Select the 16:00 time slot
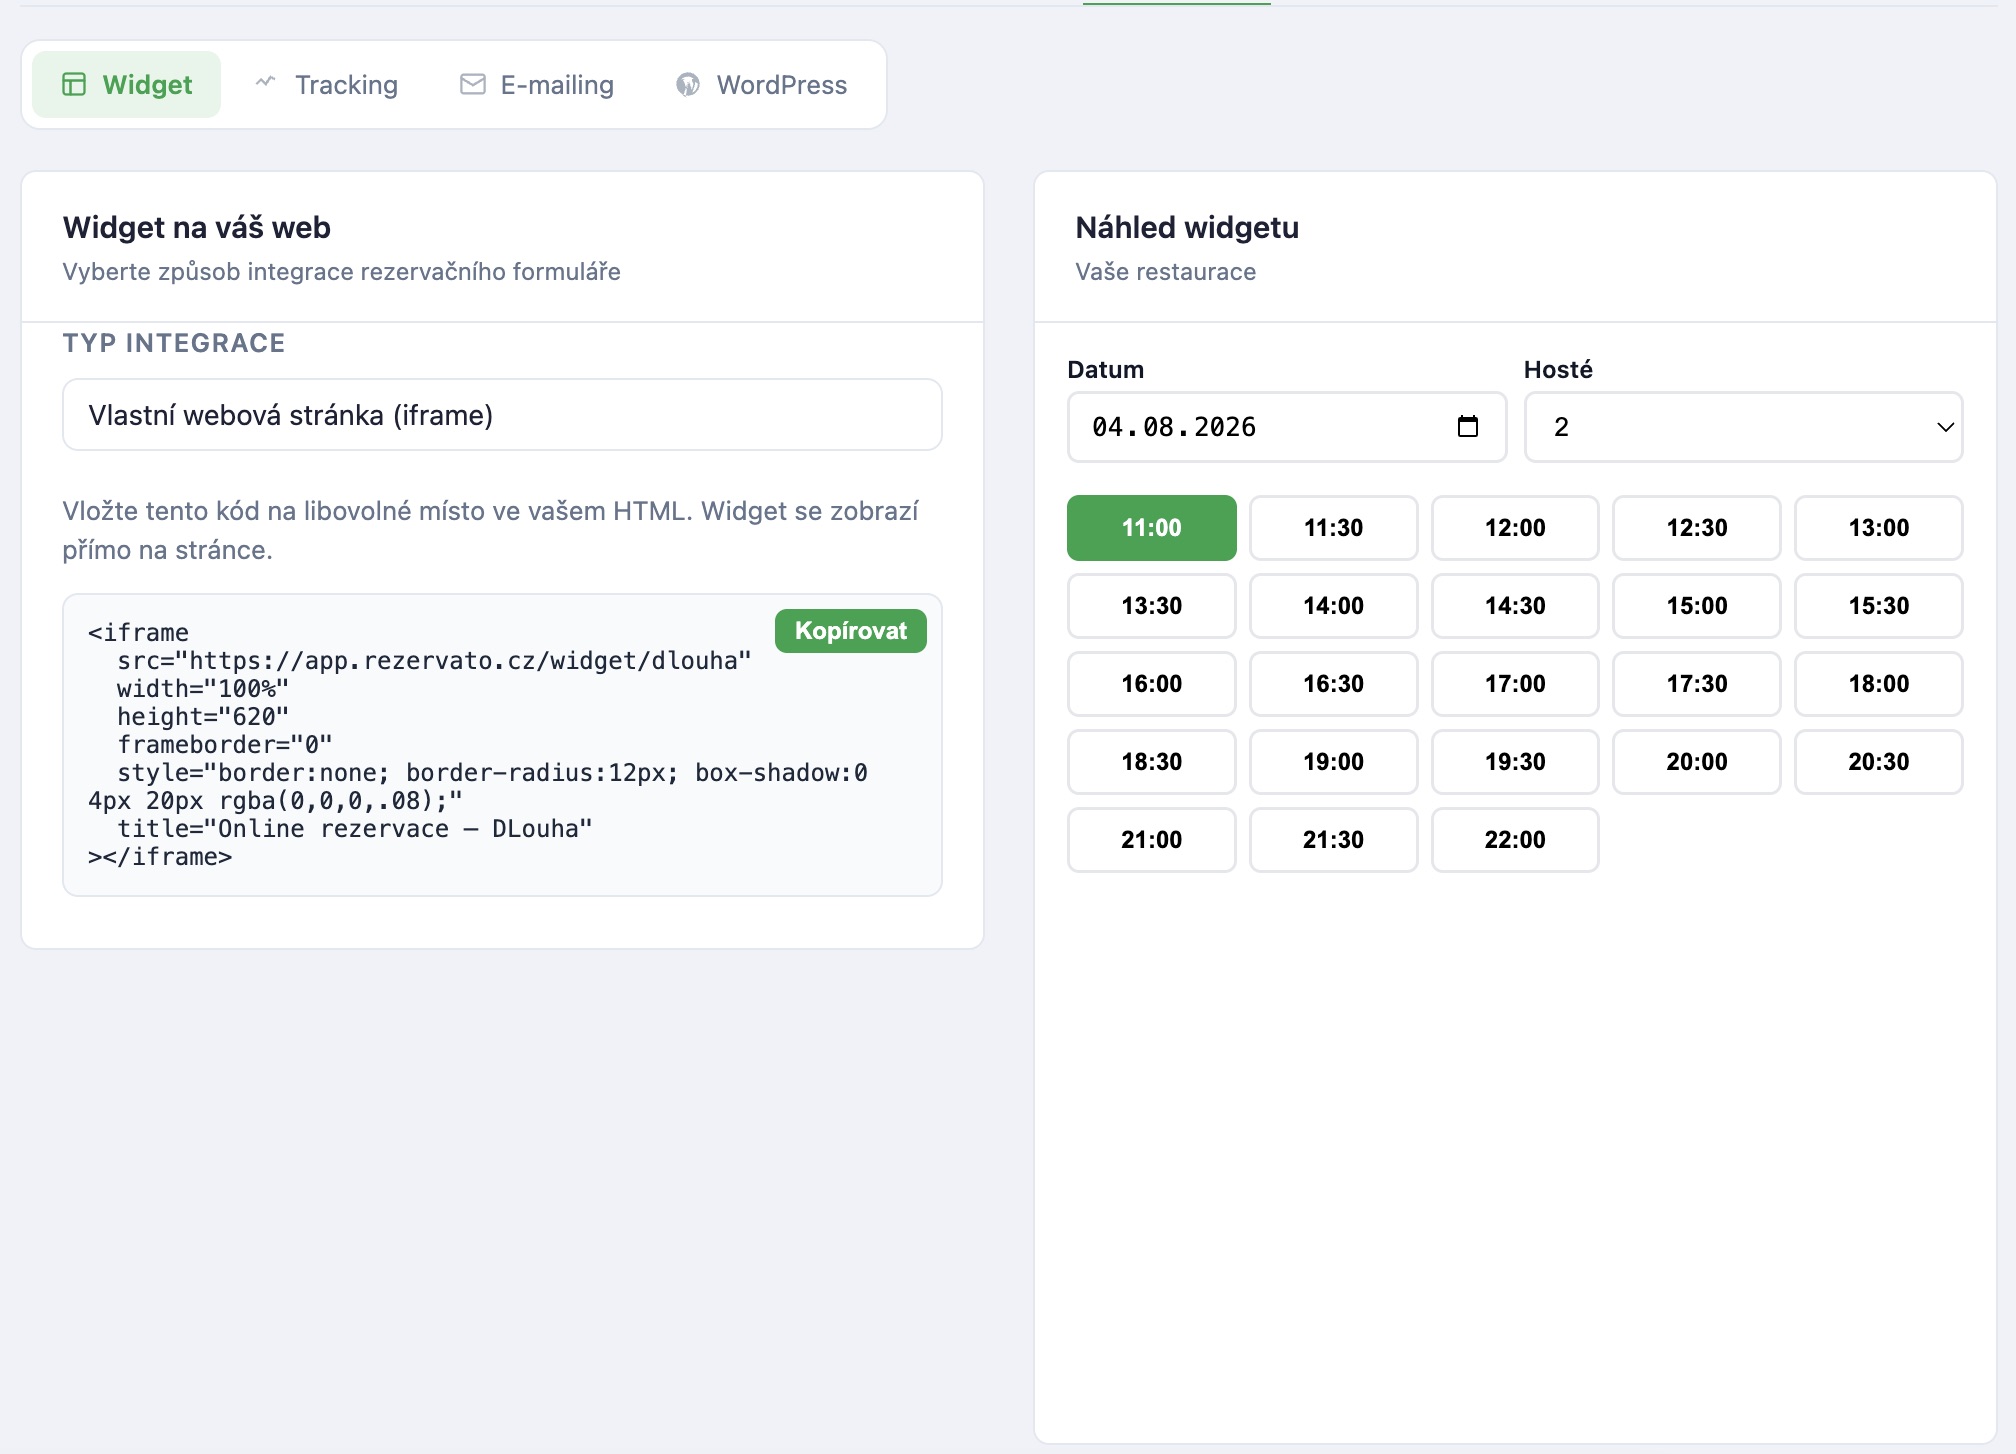Viewport: 2016px width, 1454px height. (1151, 684)
